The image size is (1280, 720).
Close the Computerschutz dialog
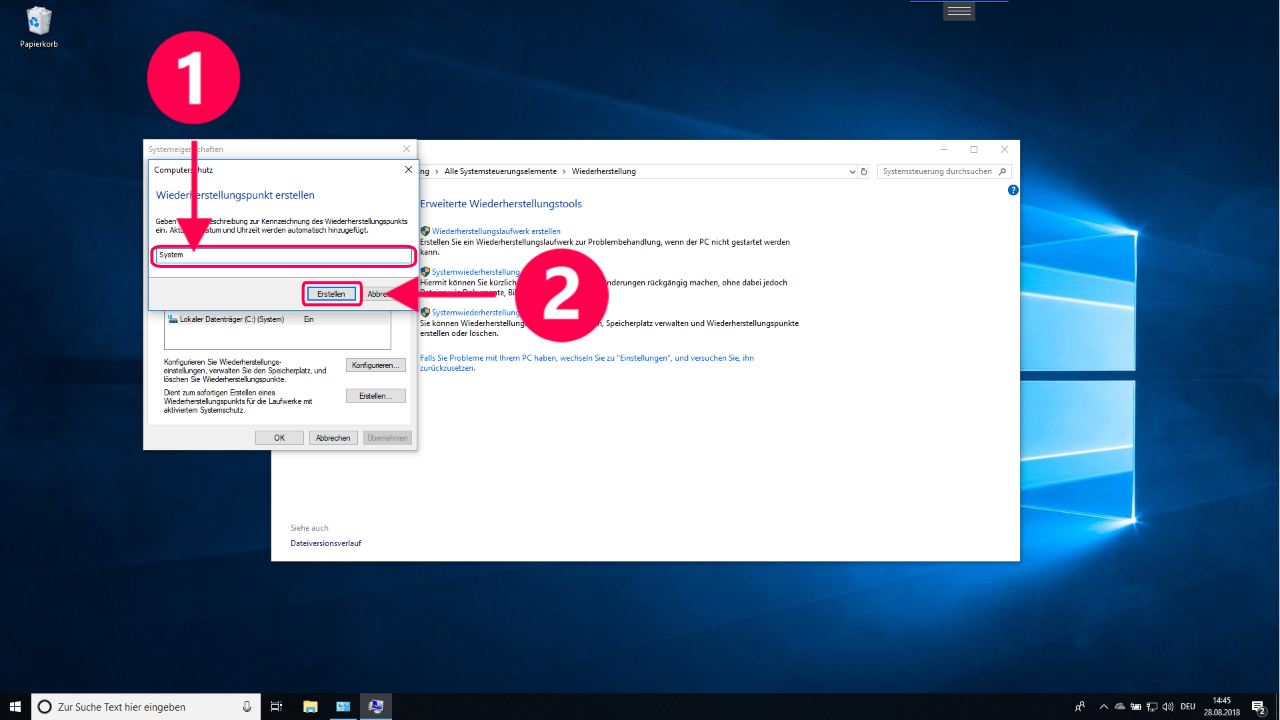pos(408,170)
